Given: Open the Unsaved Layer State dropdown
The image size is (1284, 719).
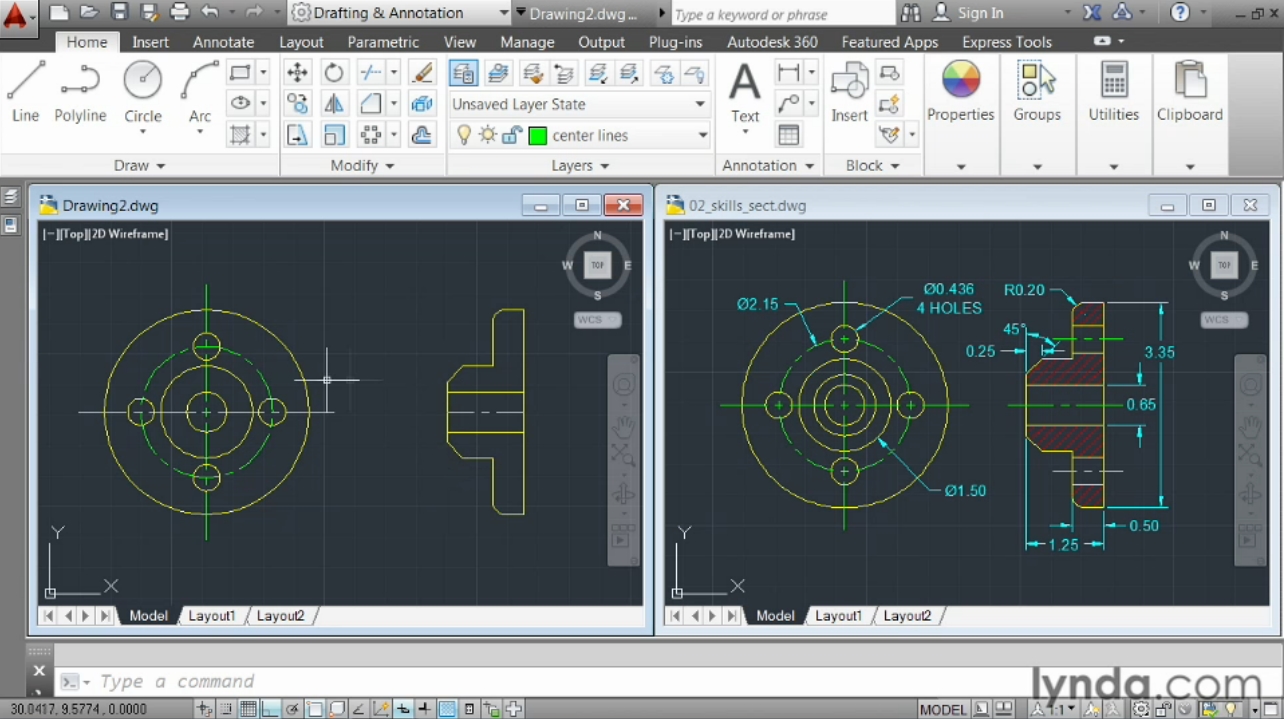Looking at the screenshot, I should click(579, 104).
